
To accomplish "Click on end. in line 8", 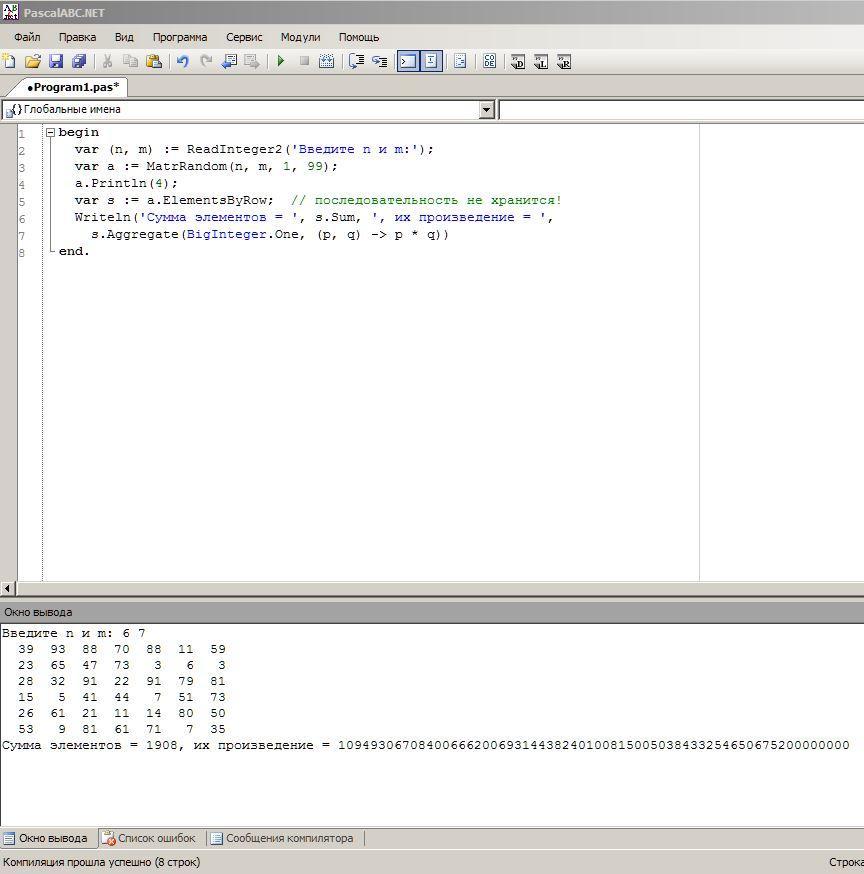I will coord(74,251).
